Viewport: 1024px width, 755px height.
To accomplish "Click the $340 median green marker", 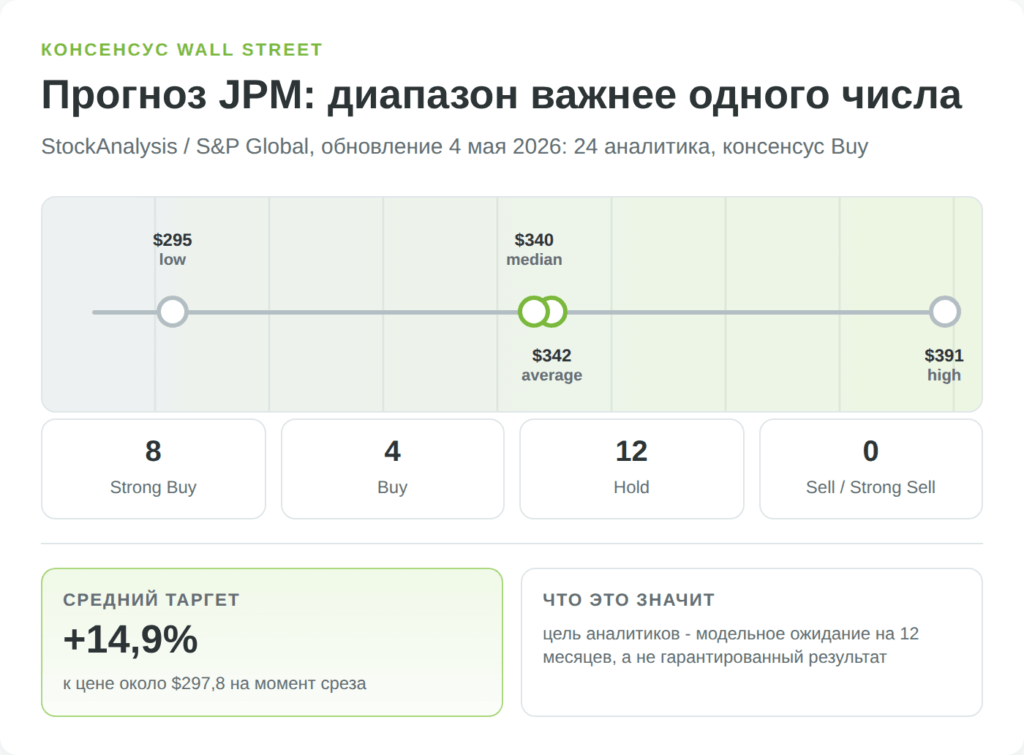I will click(x=534, y=312).
